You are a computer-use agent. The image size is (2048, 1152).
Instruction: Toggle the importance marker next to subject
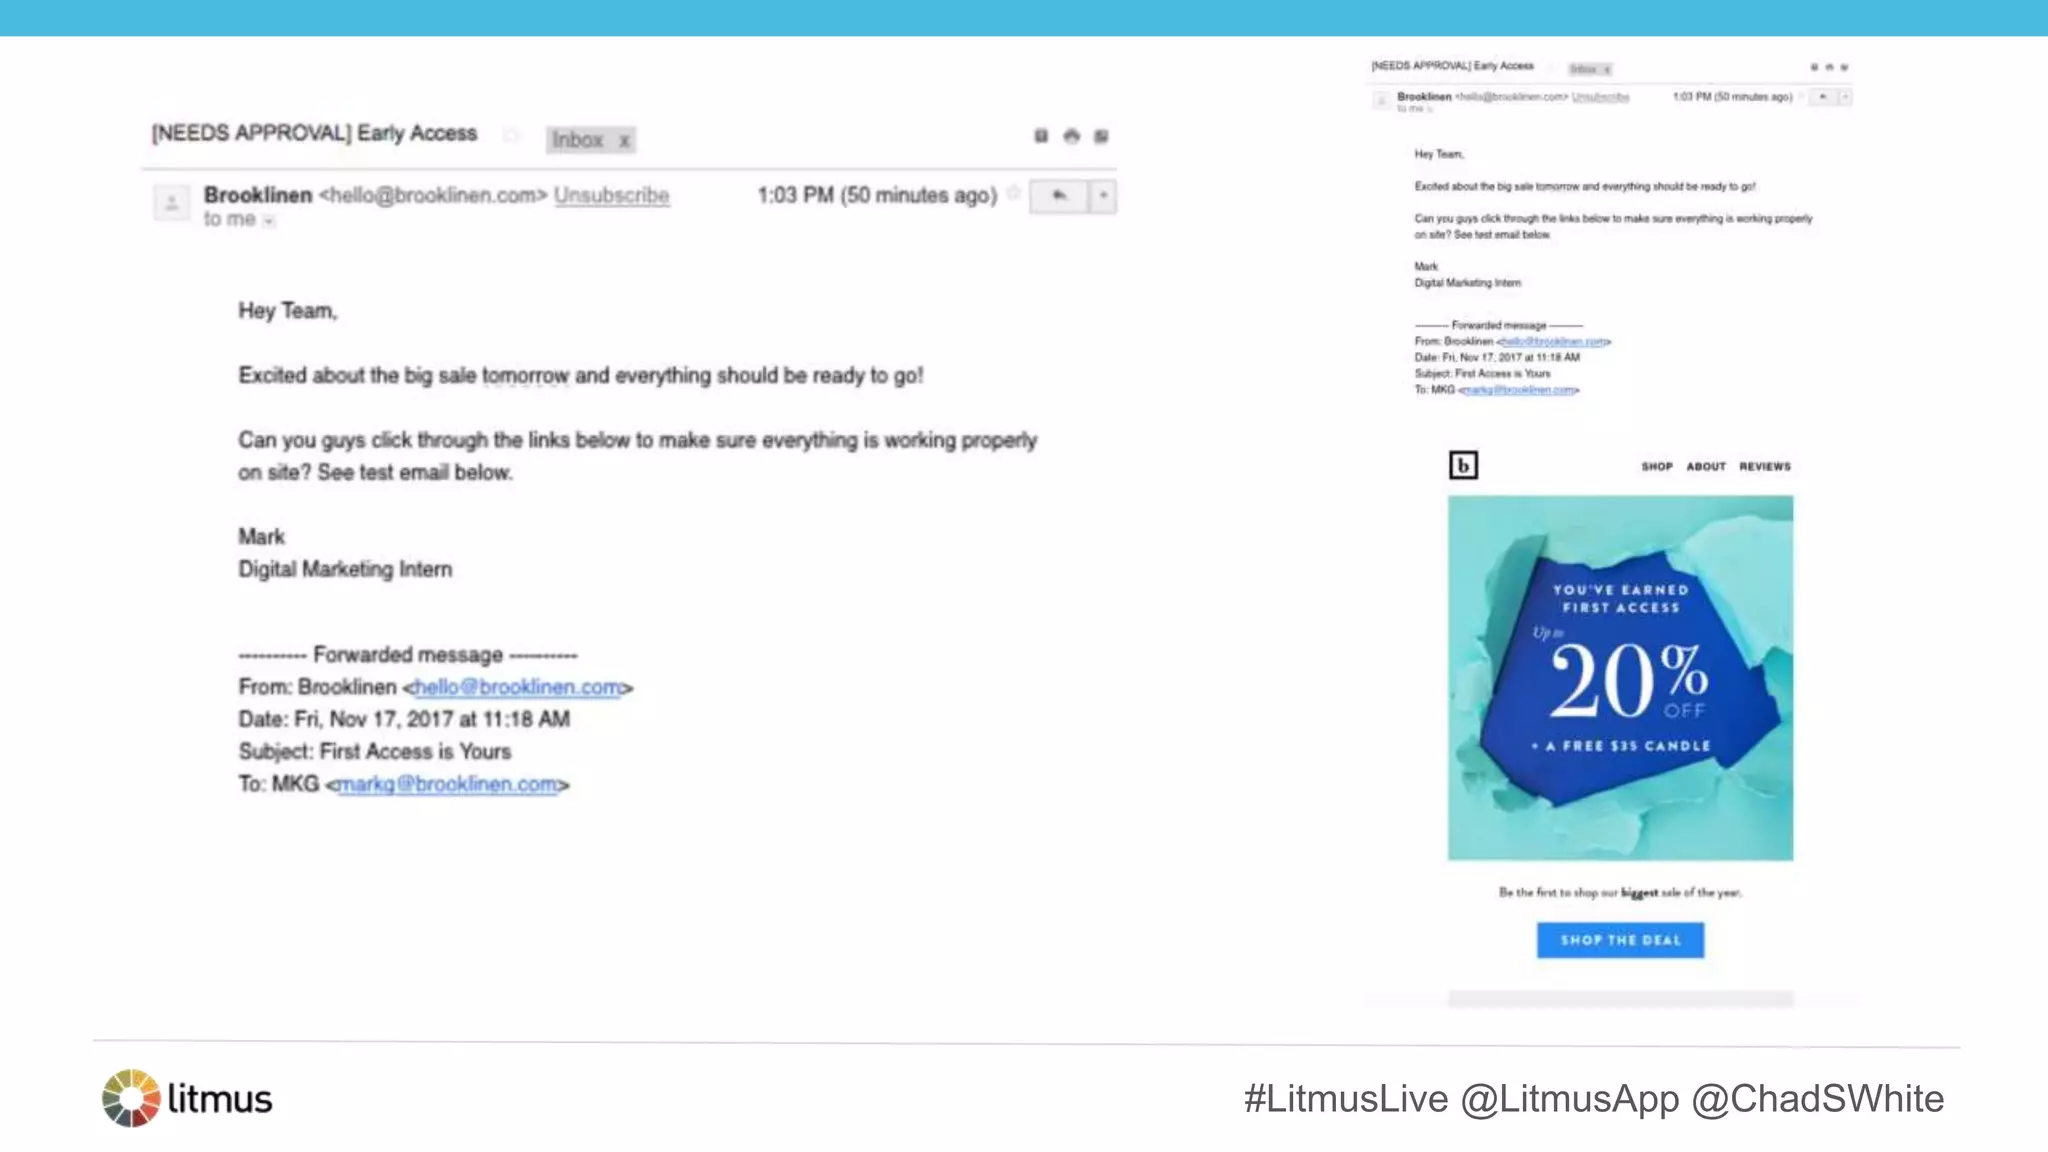(511, 135)
